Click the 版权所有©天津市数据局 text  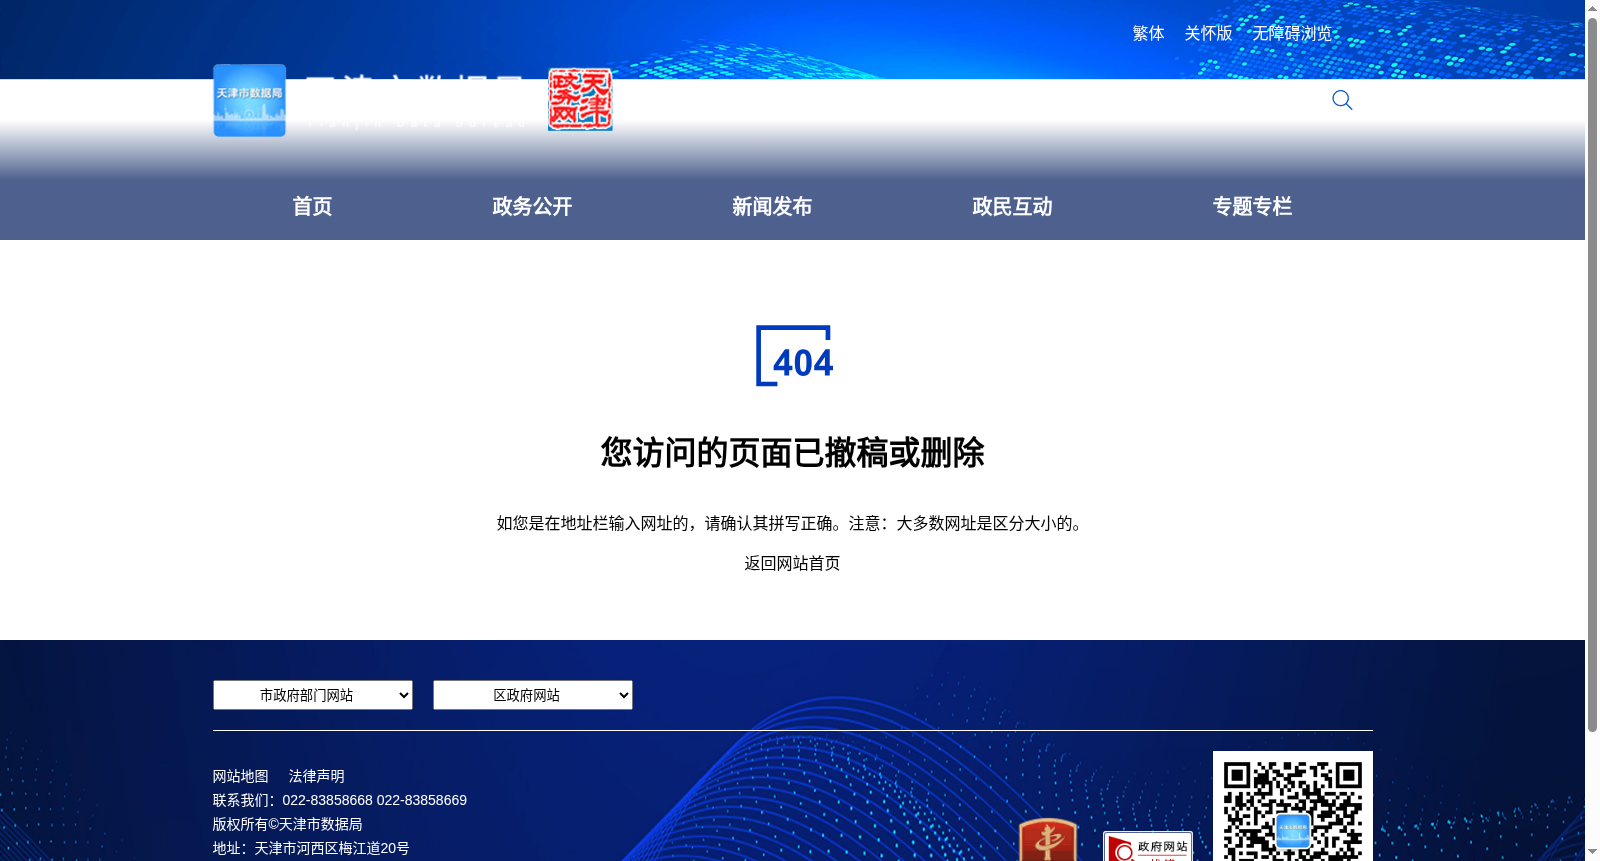coord(287,824)
